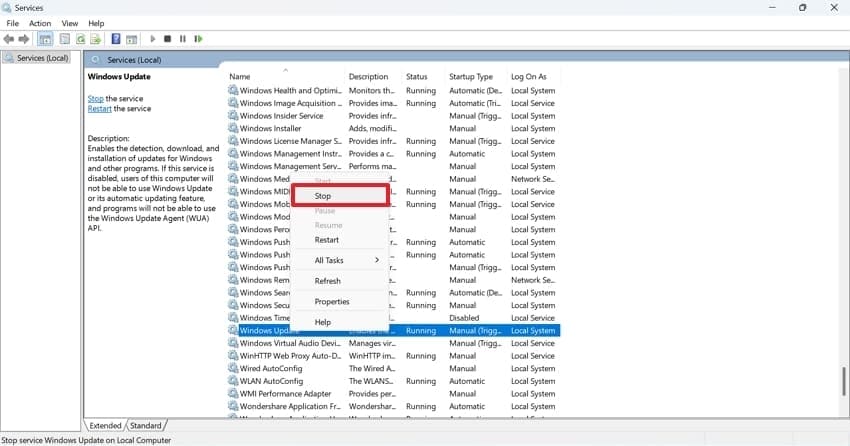Sort by the Name column header

click(285, 76)
